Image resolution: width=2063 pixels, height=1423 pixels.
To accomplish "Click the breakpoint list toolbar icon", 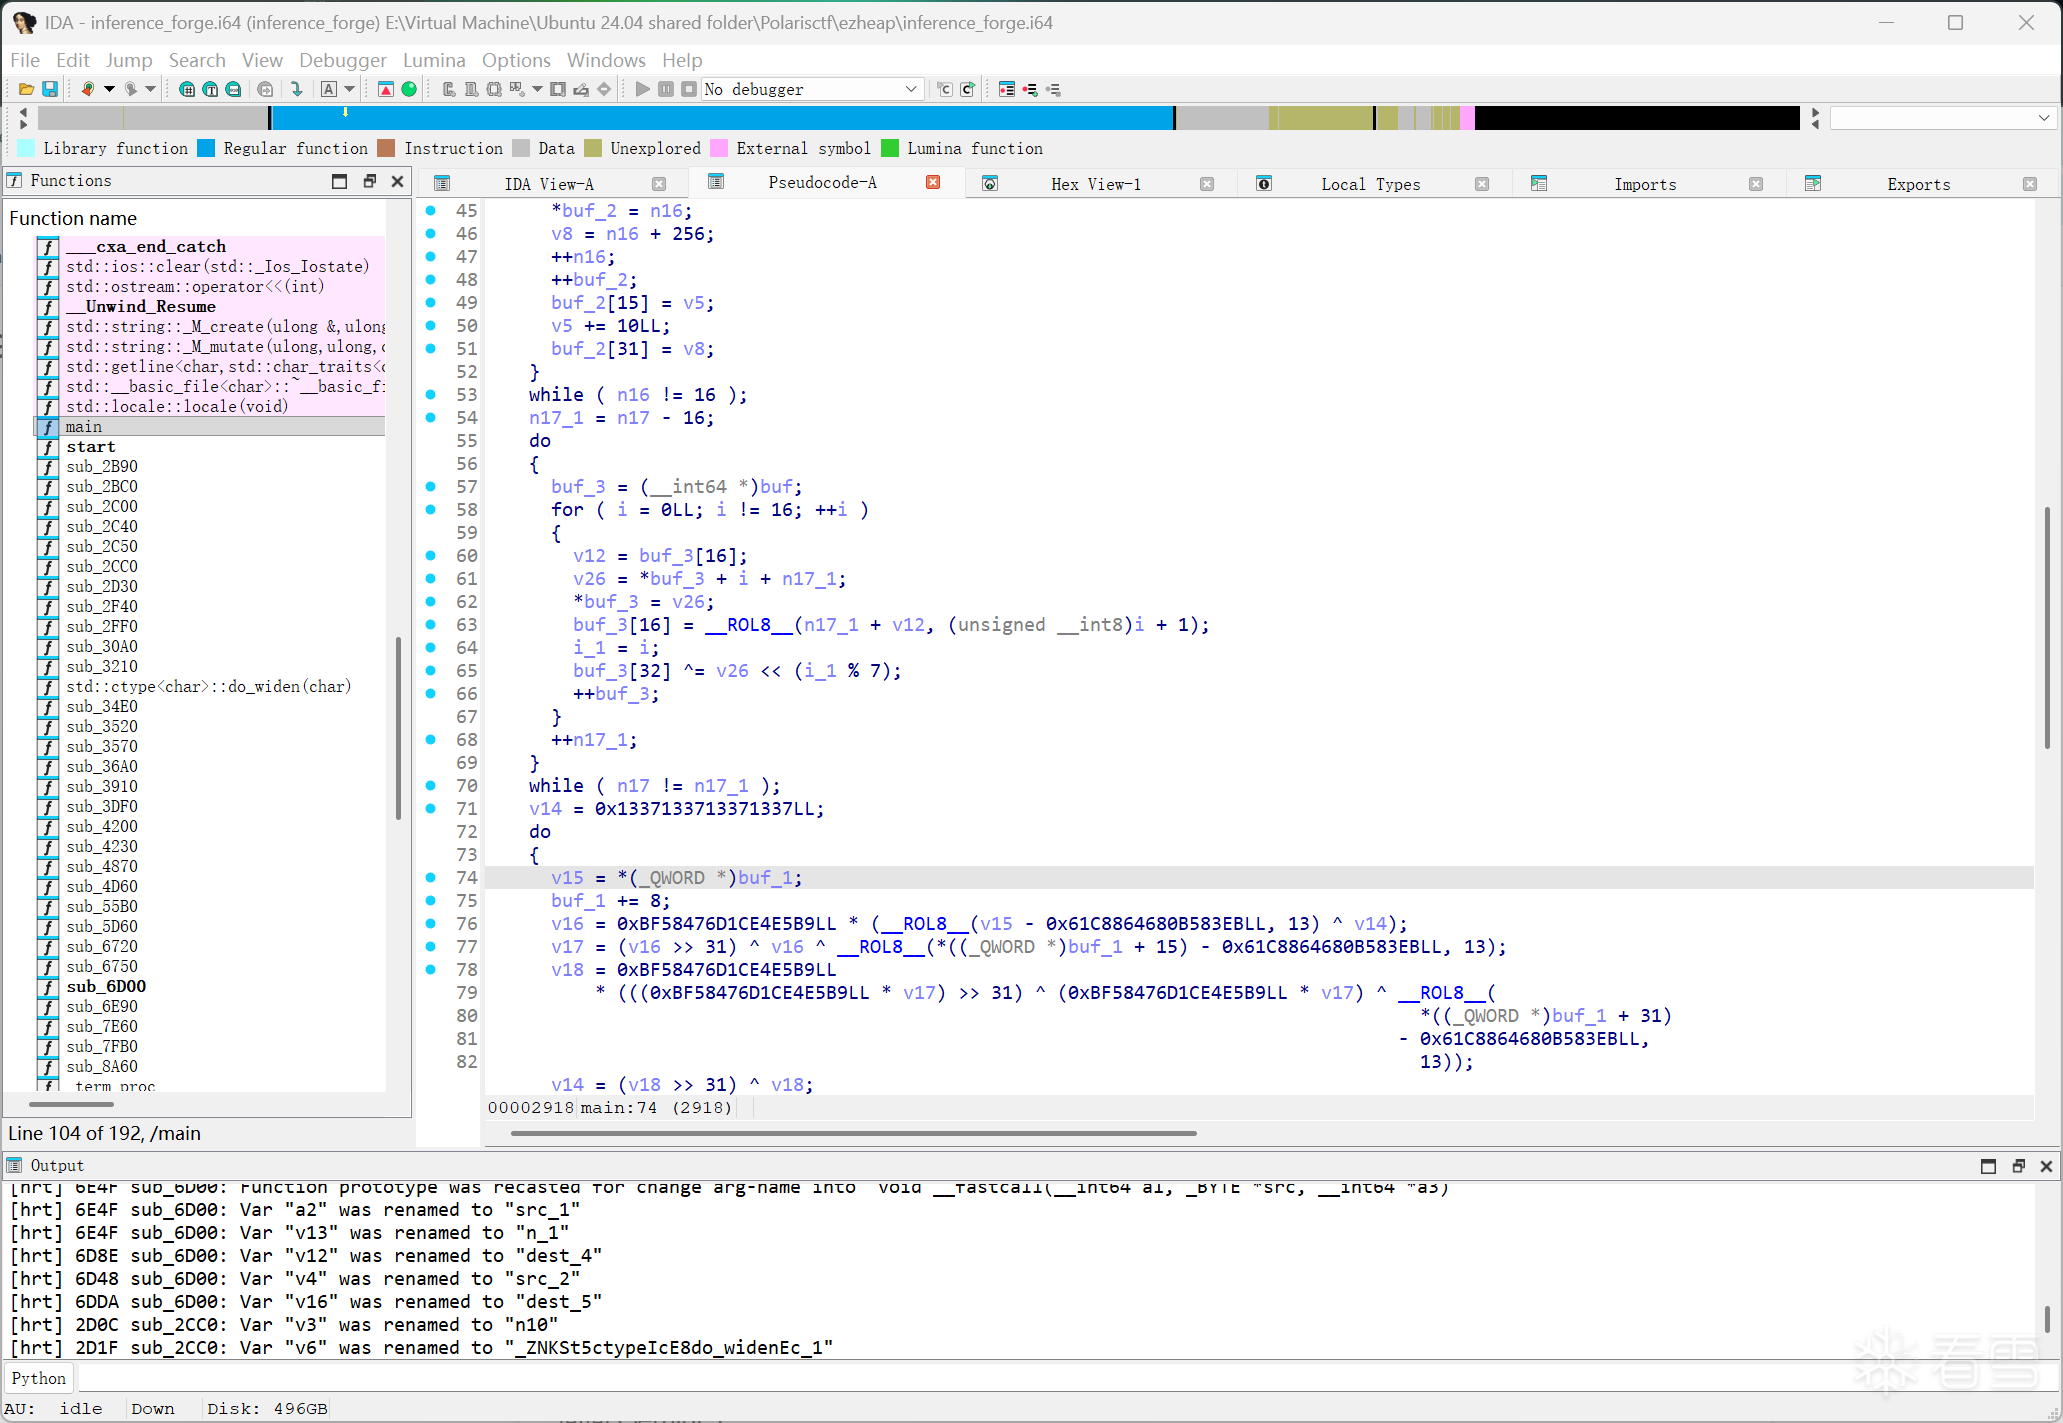I will pos(1007,89).
